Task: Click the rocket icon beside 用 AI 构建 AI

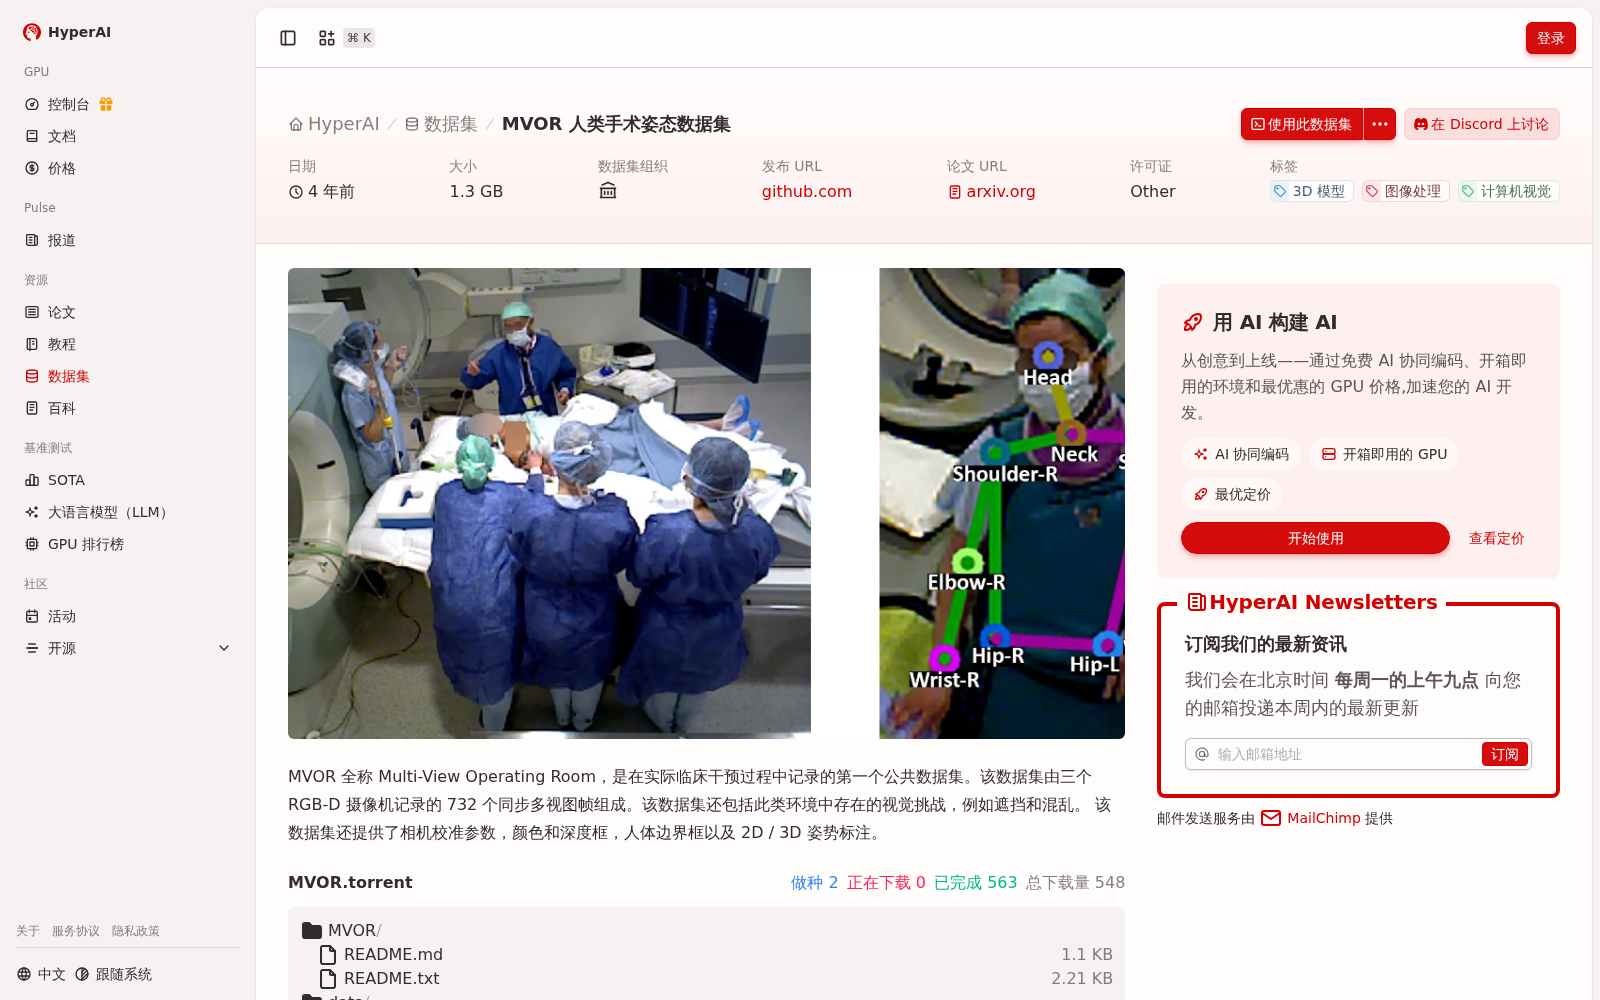Action: tap(1192, 322)
